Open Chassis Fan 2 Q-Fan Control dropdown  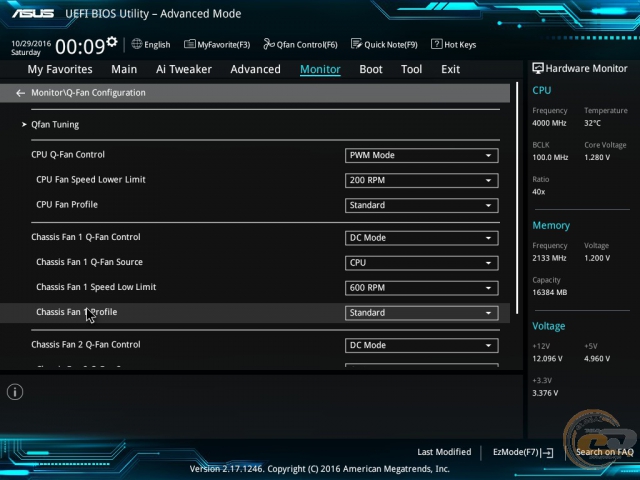[x=421, y=345]
